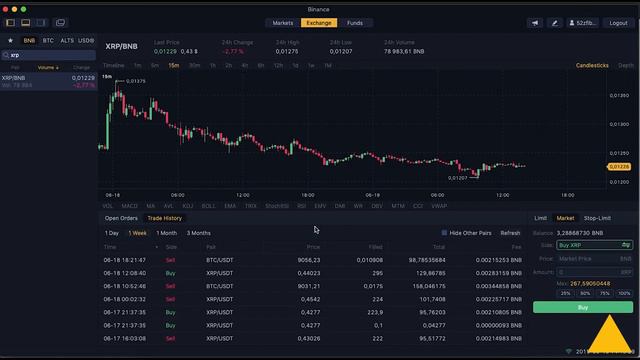640x360 pixels.
Task: Switch chart to Depth view
Action: pyautogui.click(x=626, y=65)
